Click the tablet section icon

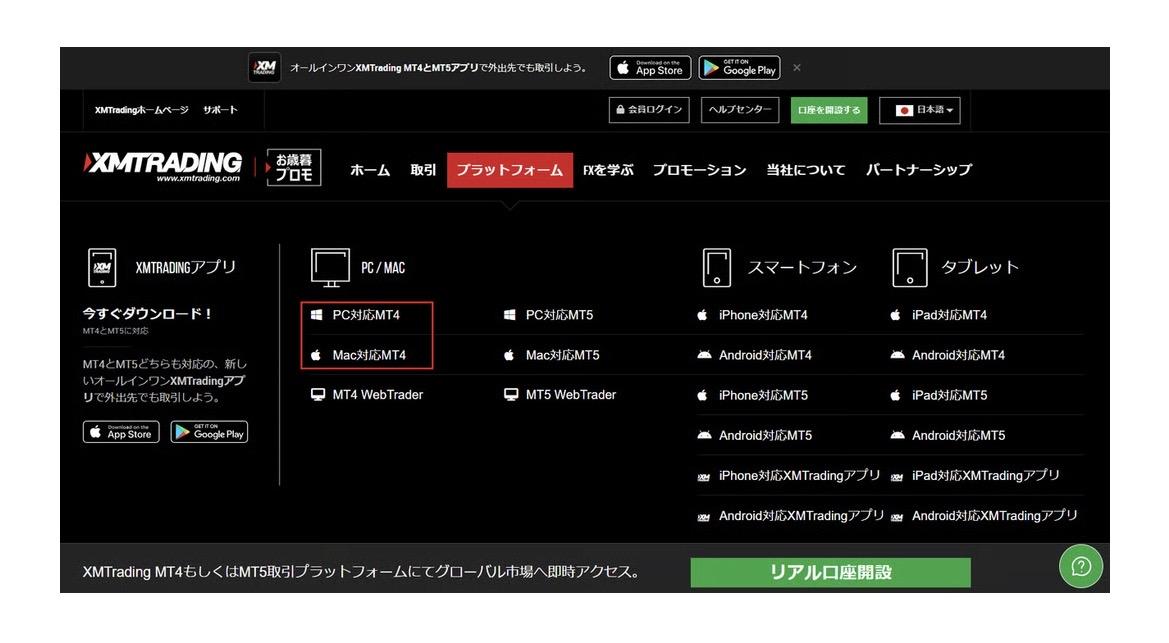coord(909,267)
